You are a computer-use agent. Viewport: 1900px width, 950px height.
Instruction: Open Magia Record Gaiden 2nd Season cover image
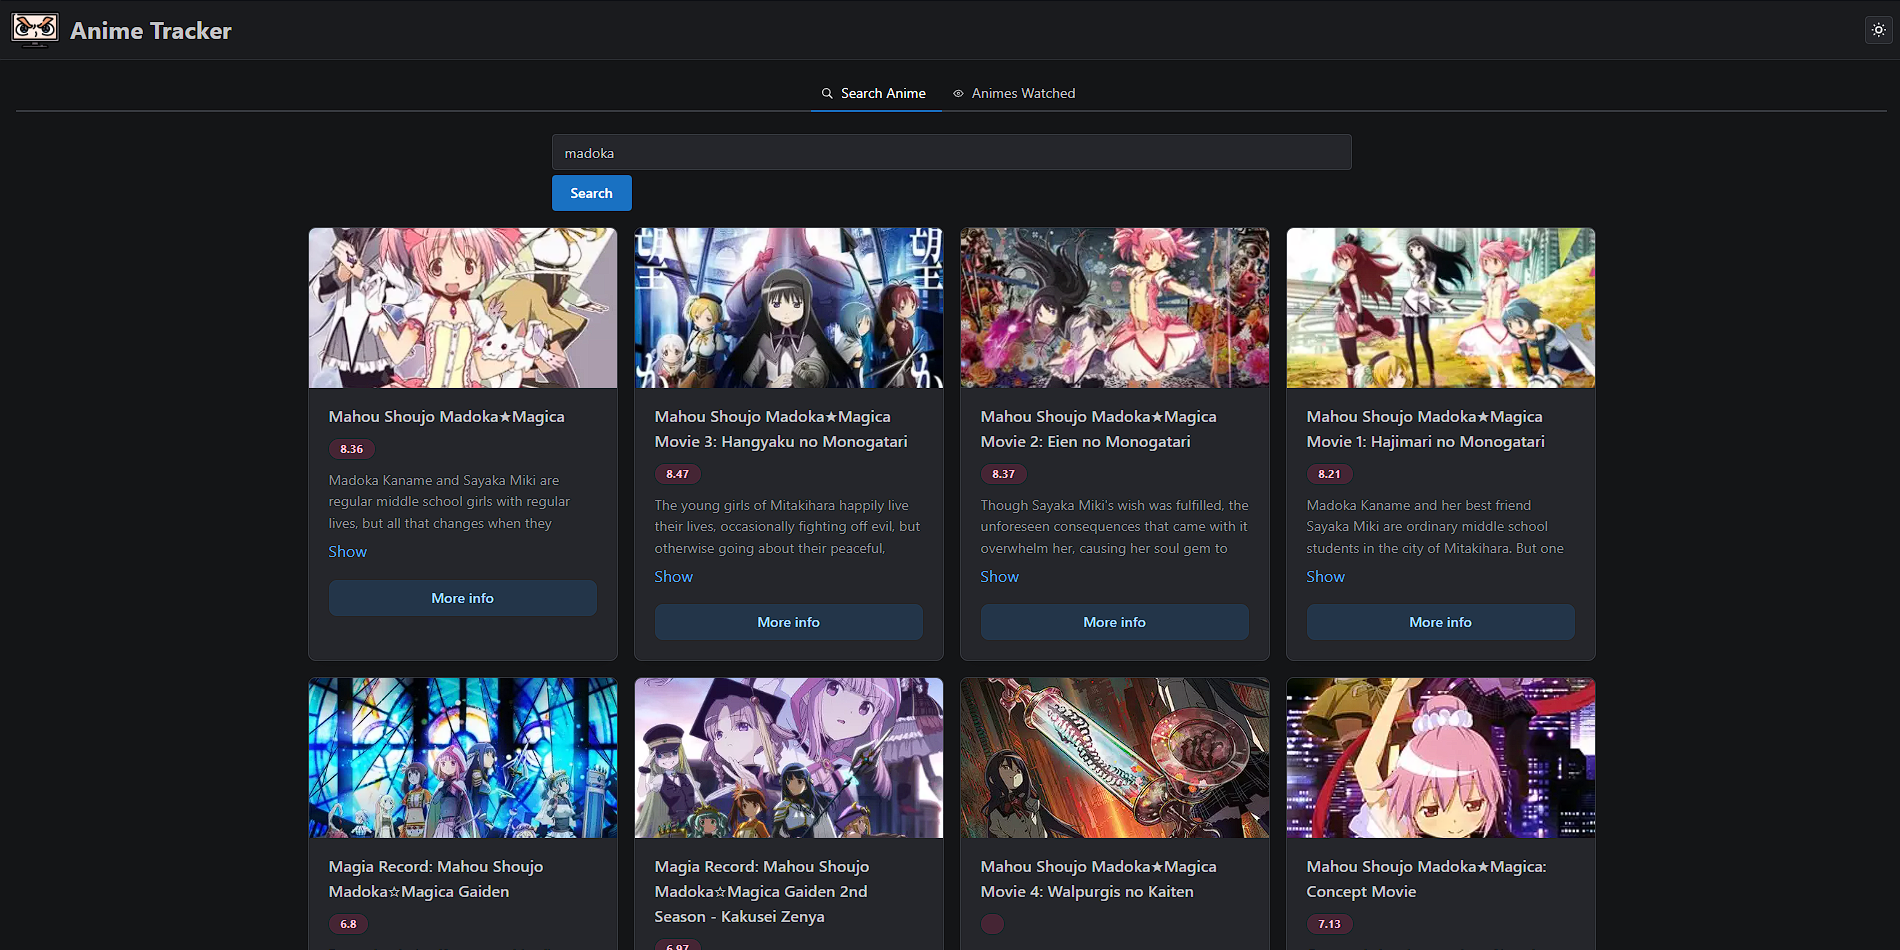[789, 758]
